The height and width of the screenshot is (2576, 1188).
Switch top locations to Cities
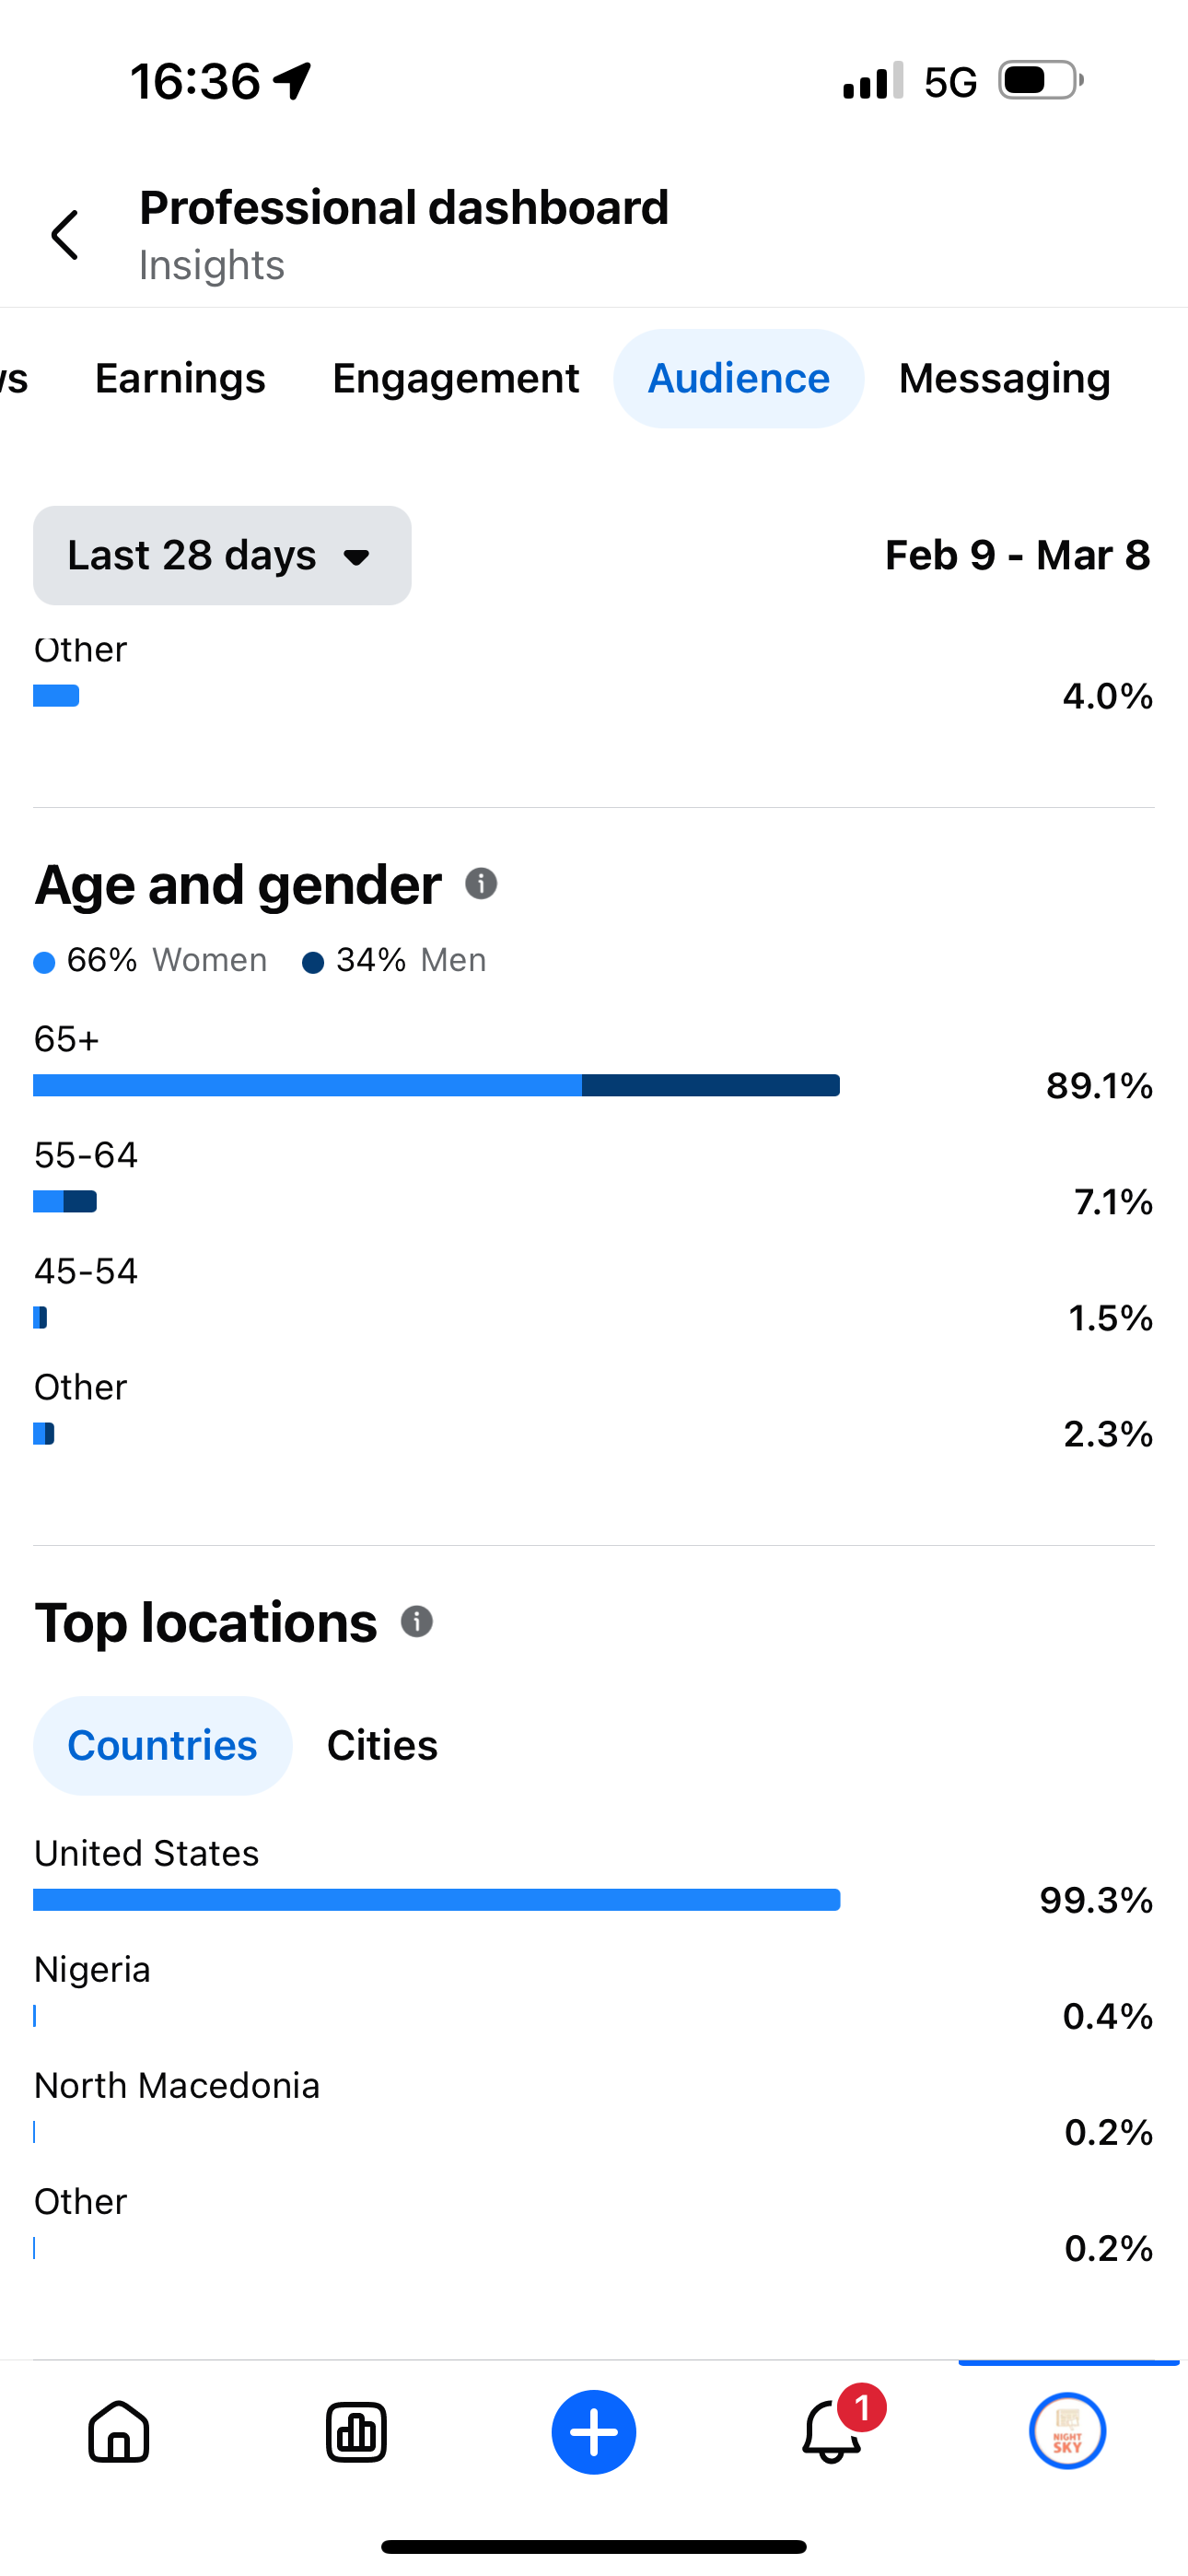point(382,1746)
